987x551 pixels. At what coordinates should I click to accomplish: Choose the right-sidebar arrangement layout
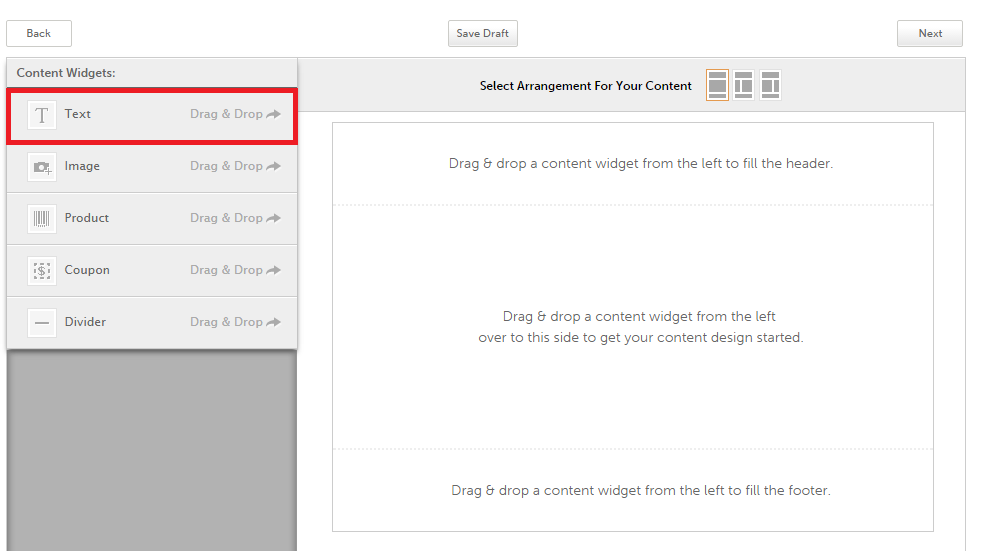[769, 86]
